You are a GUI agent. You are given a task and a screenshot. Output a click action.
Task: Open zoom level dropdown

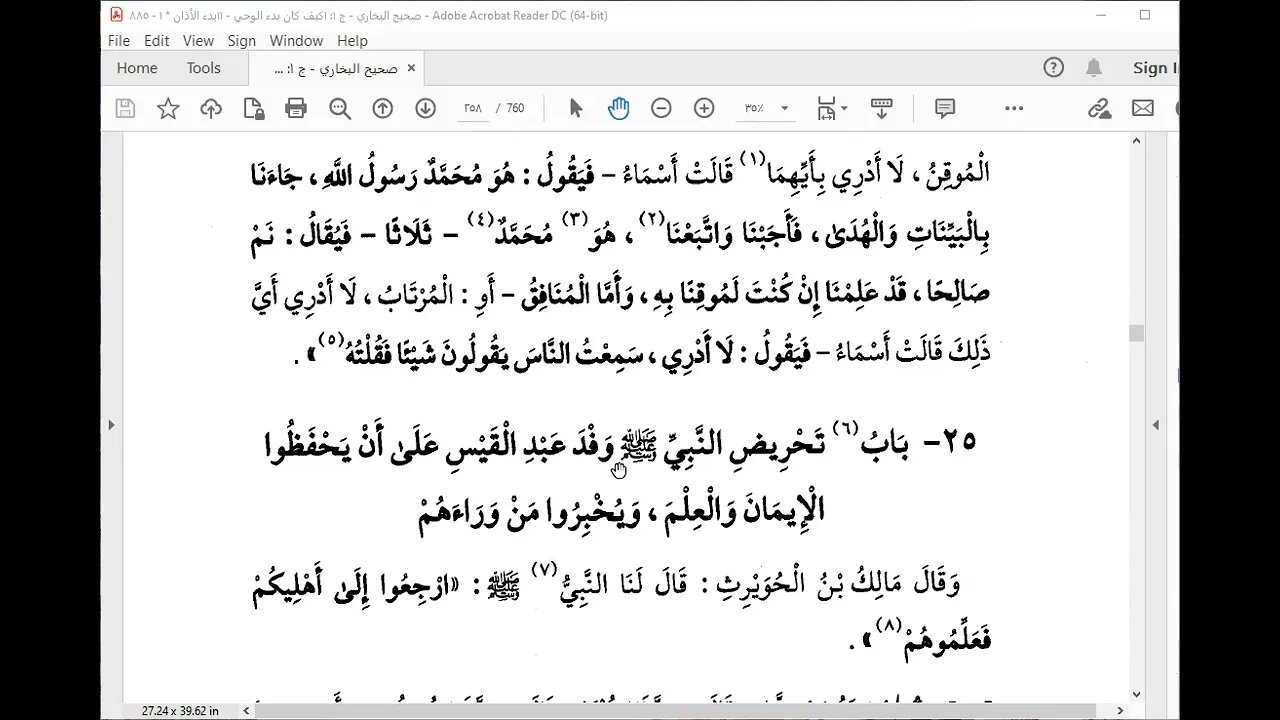pyautogui.click(x=784, y=109)
